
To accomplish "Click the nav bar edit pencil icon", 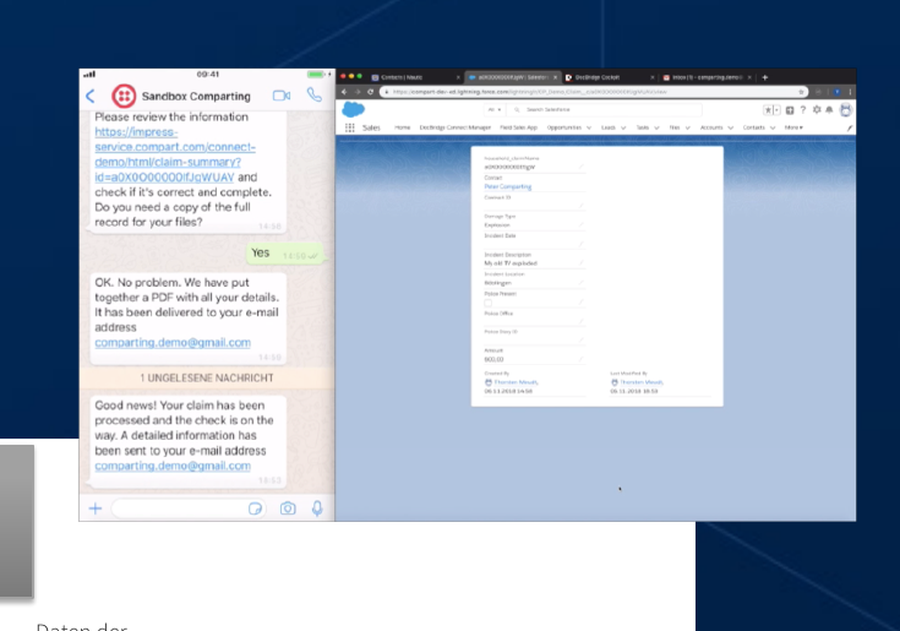I will coord(849,128).
